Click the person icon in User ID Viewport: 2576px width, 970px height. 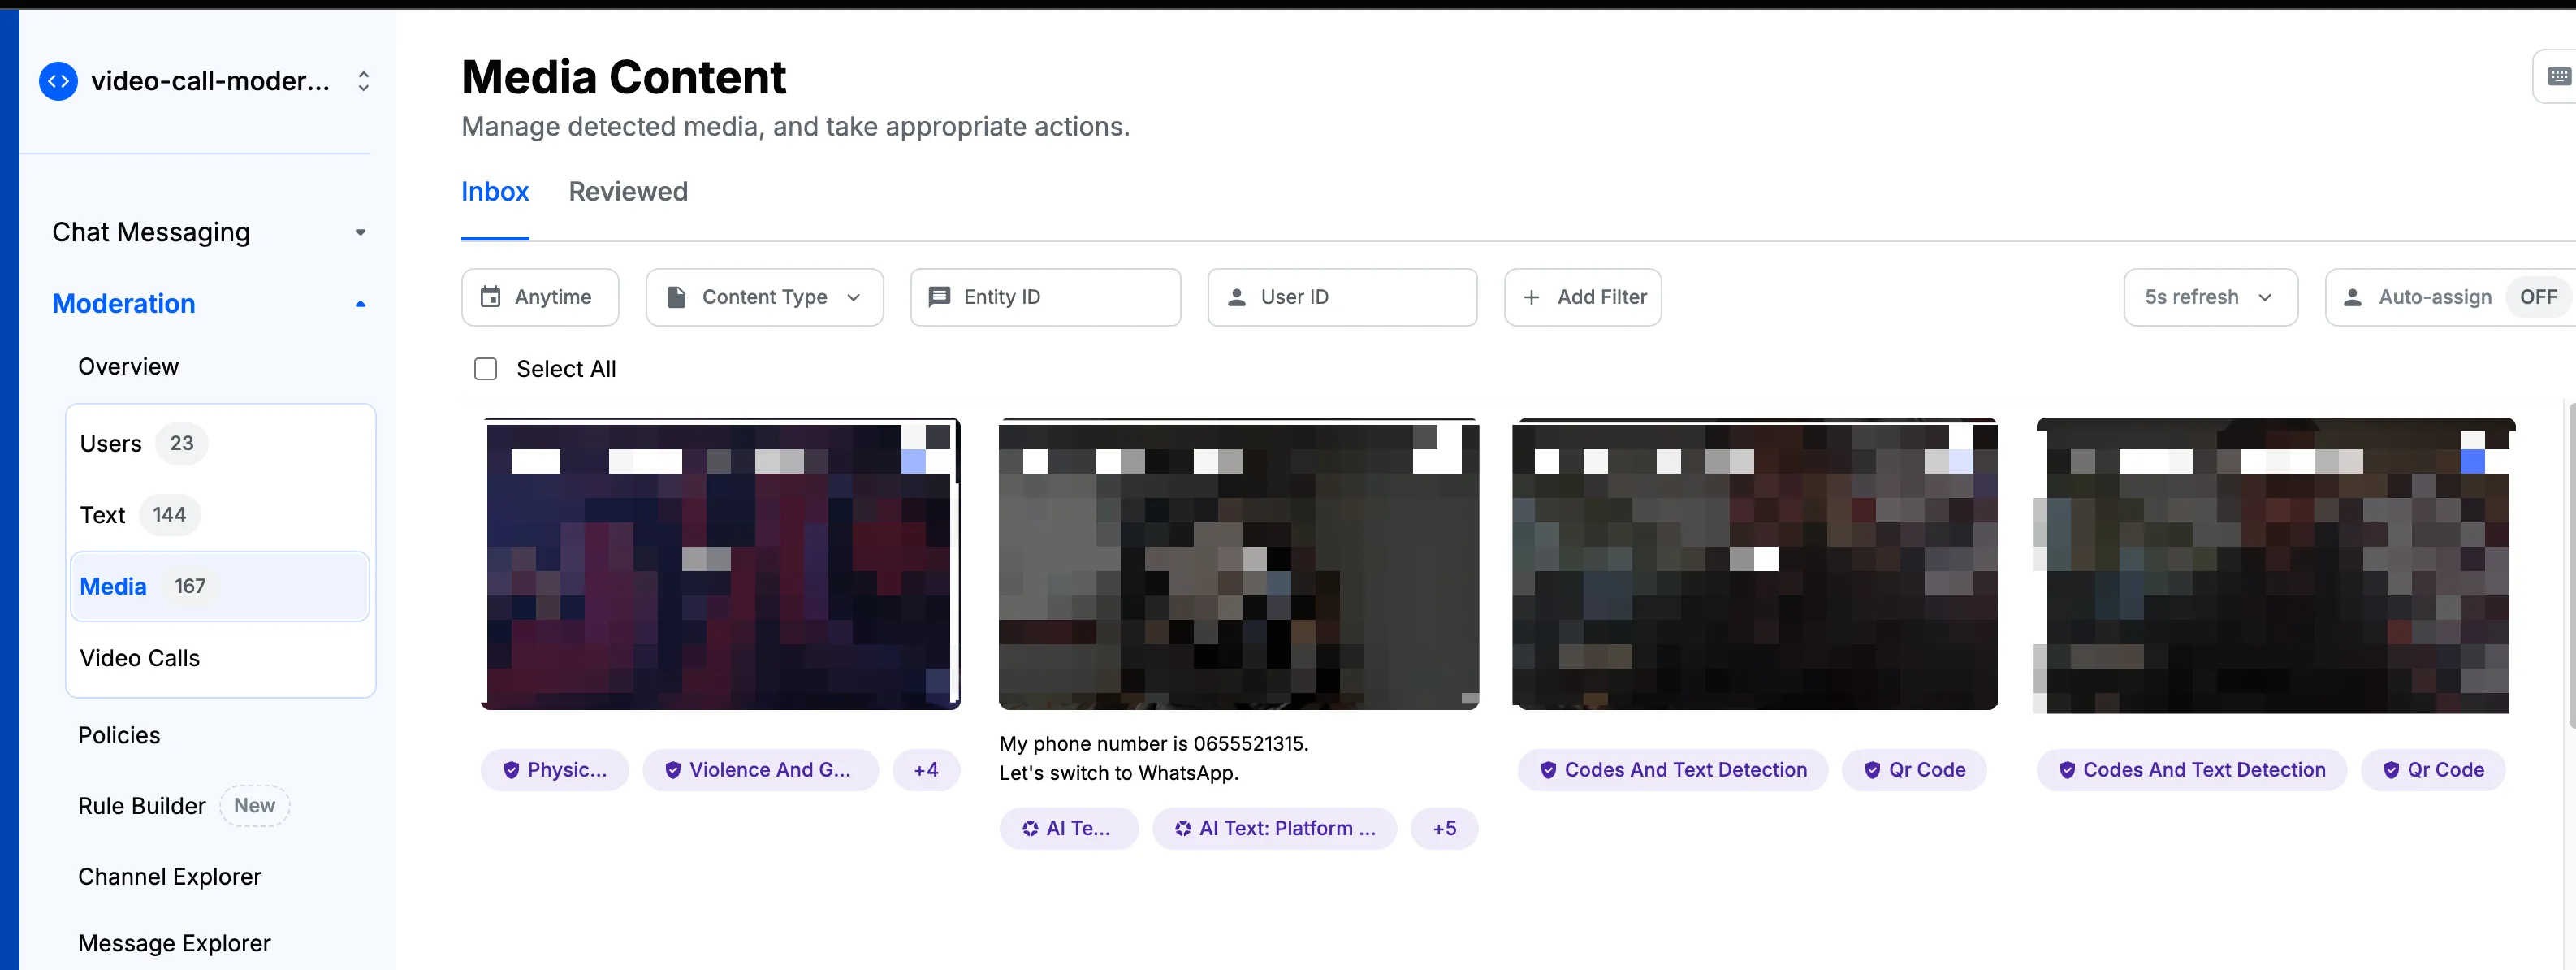point(1236,297)
